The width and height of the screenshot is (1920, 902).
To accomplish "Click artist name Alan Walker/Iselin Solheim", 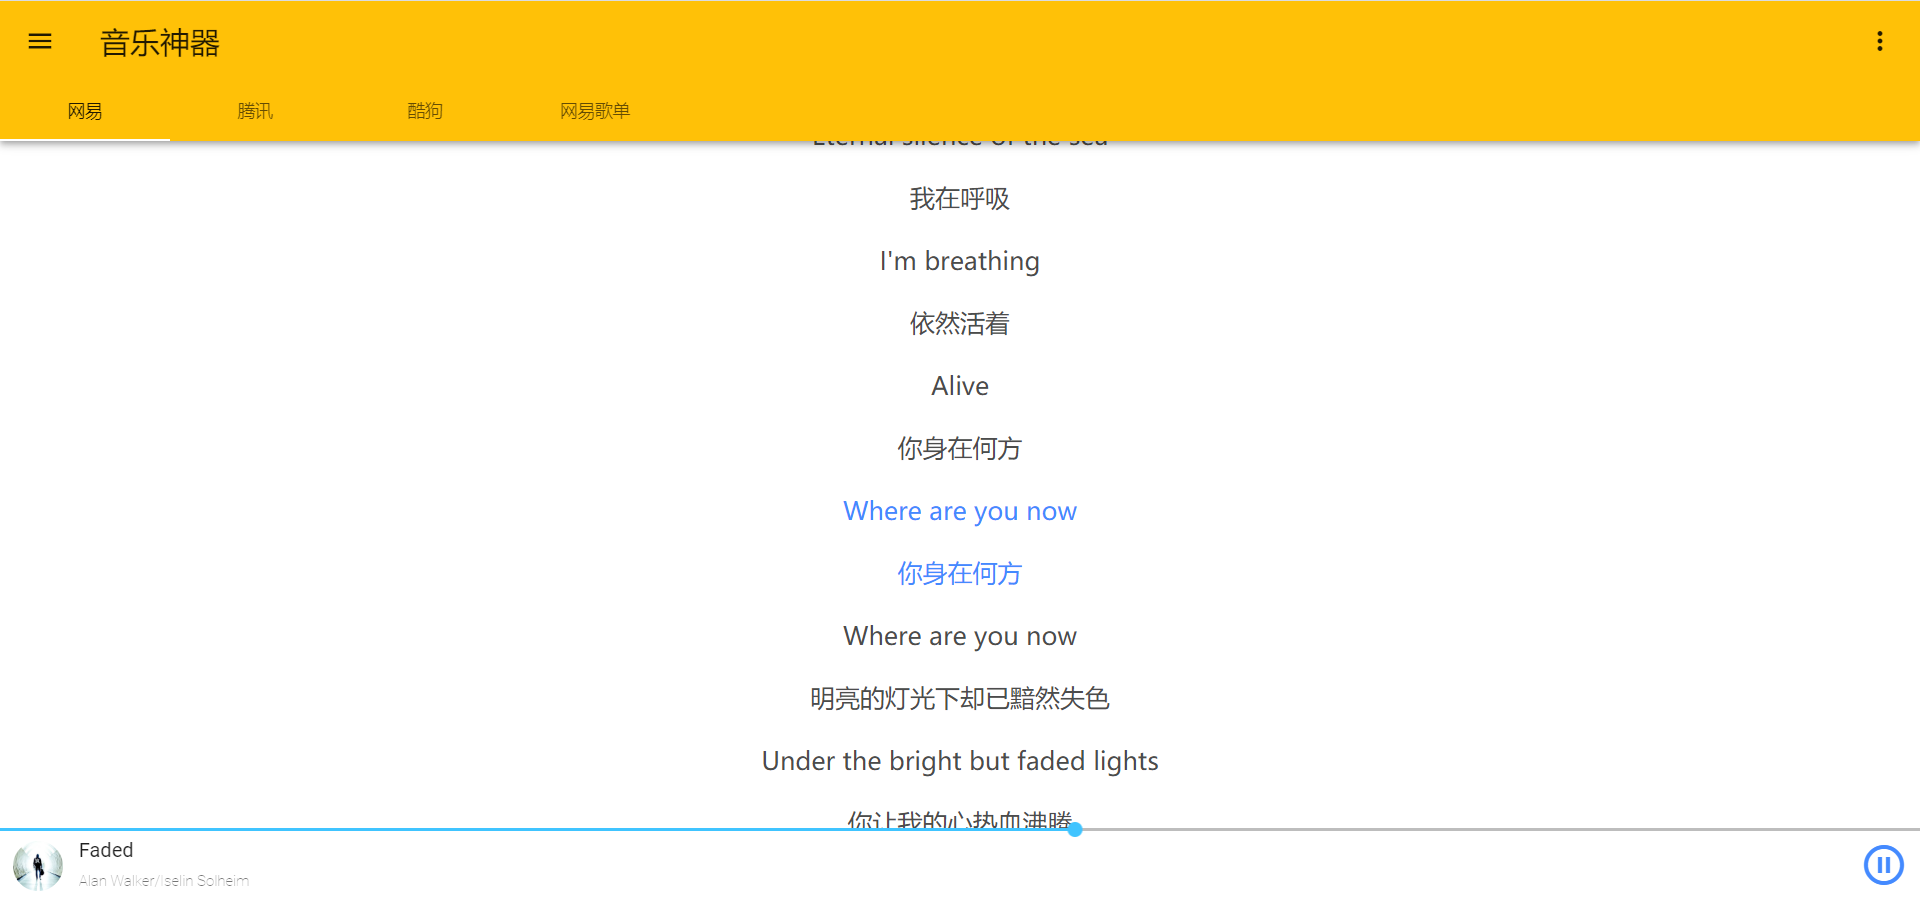I will (x=164, y=881).
